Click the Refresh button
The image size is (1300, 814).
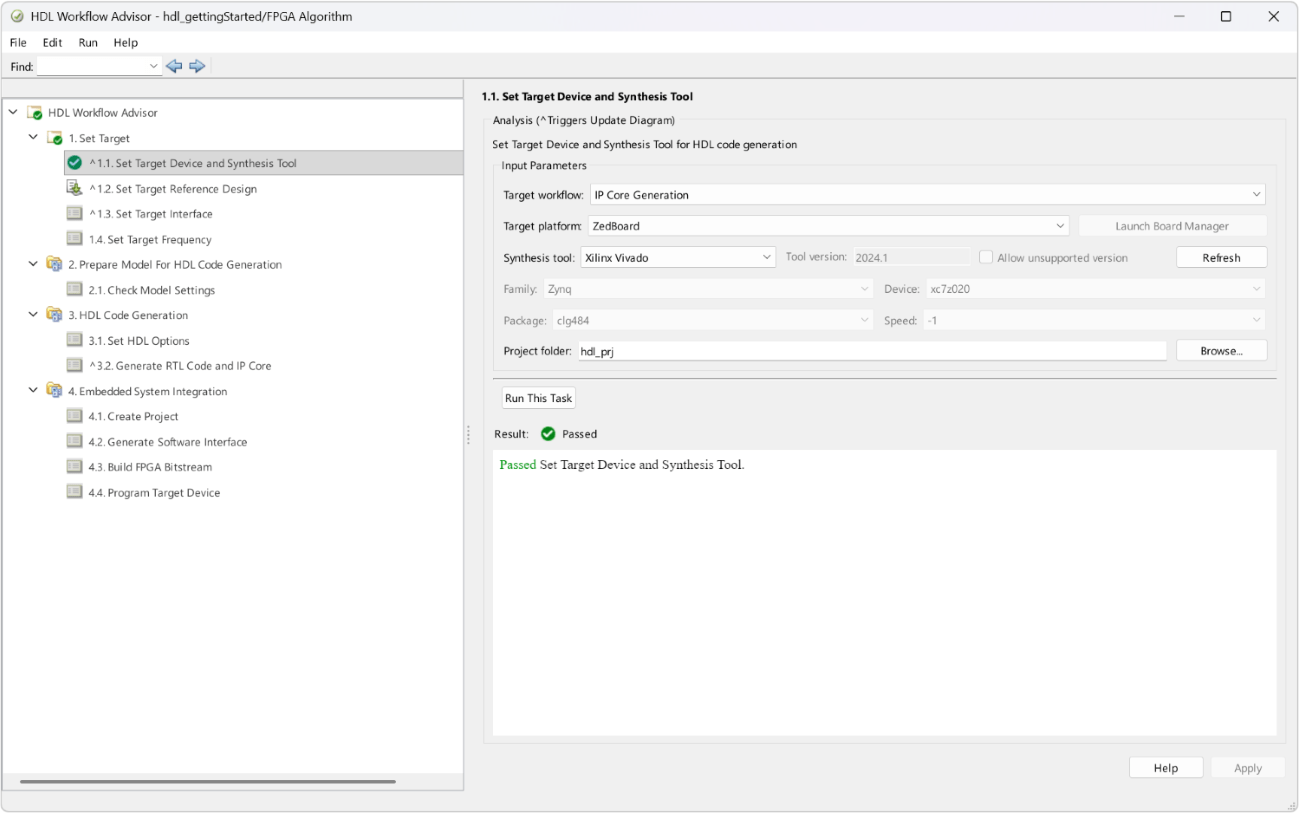1221,258
